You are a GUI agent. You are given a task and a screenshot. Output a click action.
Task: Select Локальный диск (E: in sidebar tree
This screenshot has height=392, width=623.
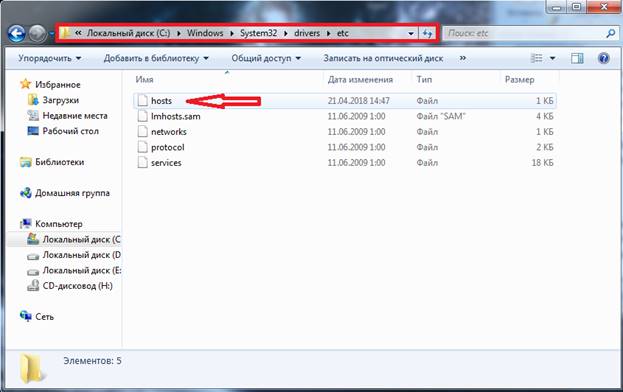point(81,270)
